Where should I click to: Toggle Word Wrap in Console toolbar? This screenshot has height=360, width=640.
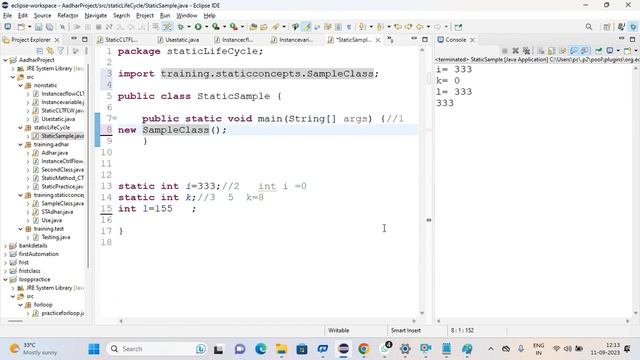(562, 51)
